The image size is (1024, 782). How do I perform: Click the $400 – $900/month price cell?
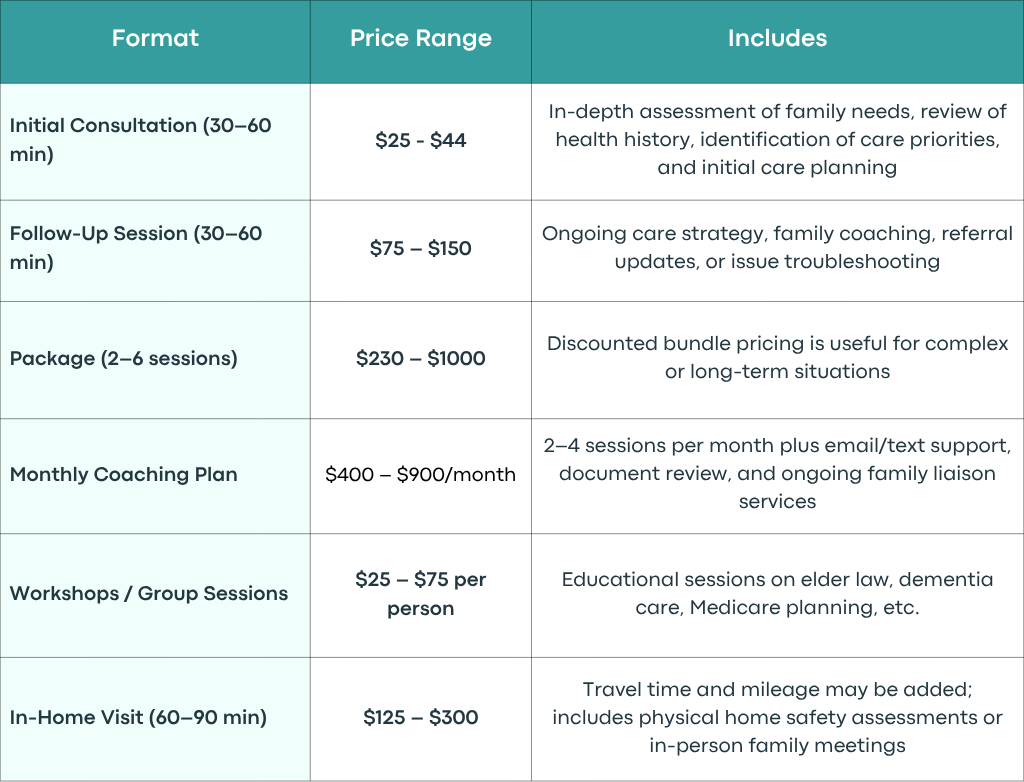click(421, 475)
